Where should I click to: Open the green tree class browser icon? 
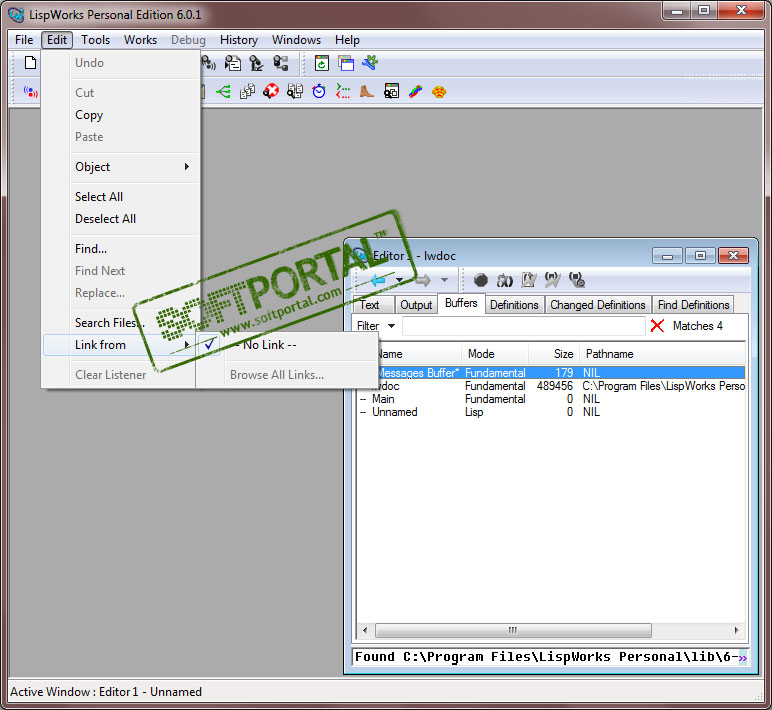(223, 92)
